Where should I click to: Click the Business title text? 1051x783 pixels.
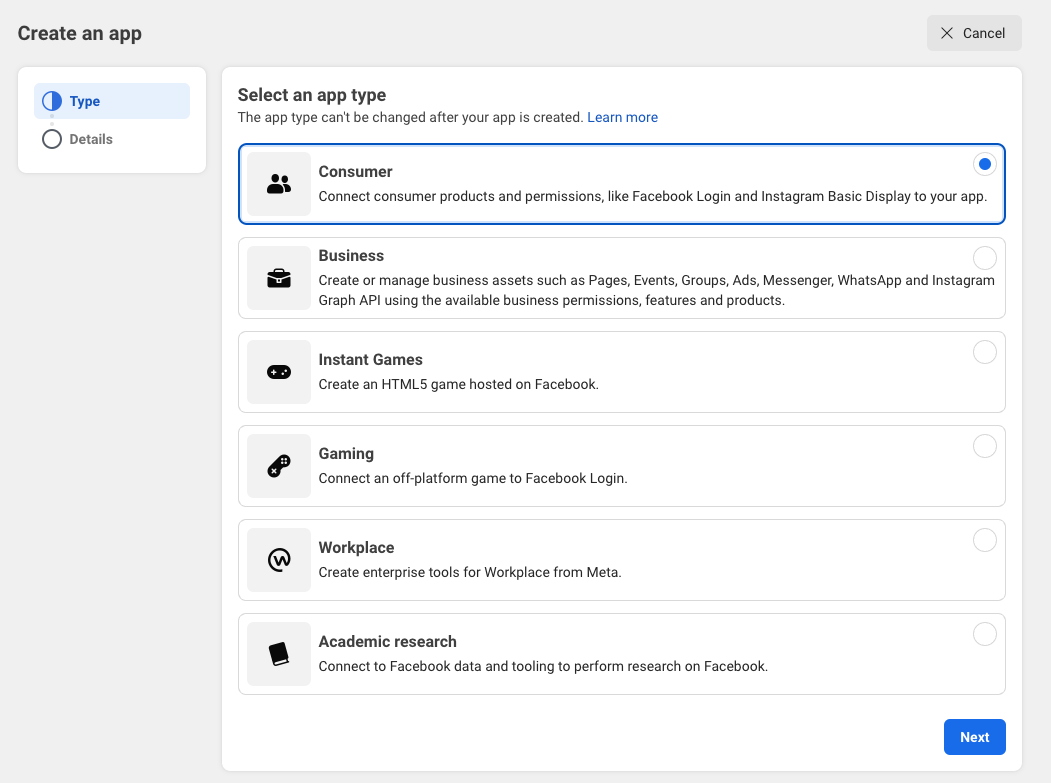pos(351,255)
